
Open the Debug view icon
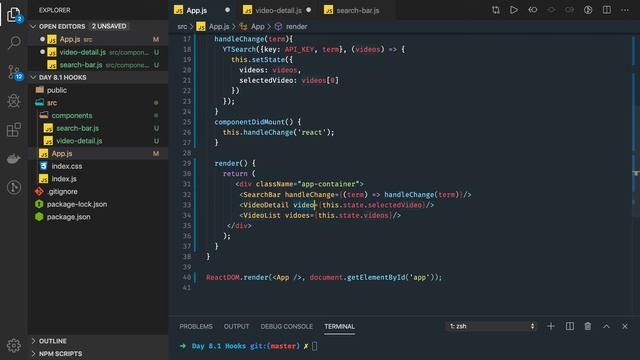[x=14, y=101]
